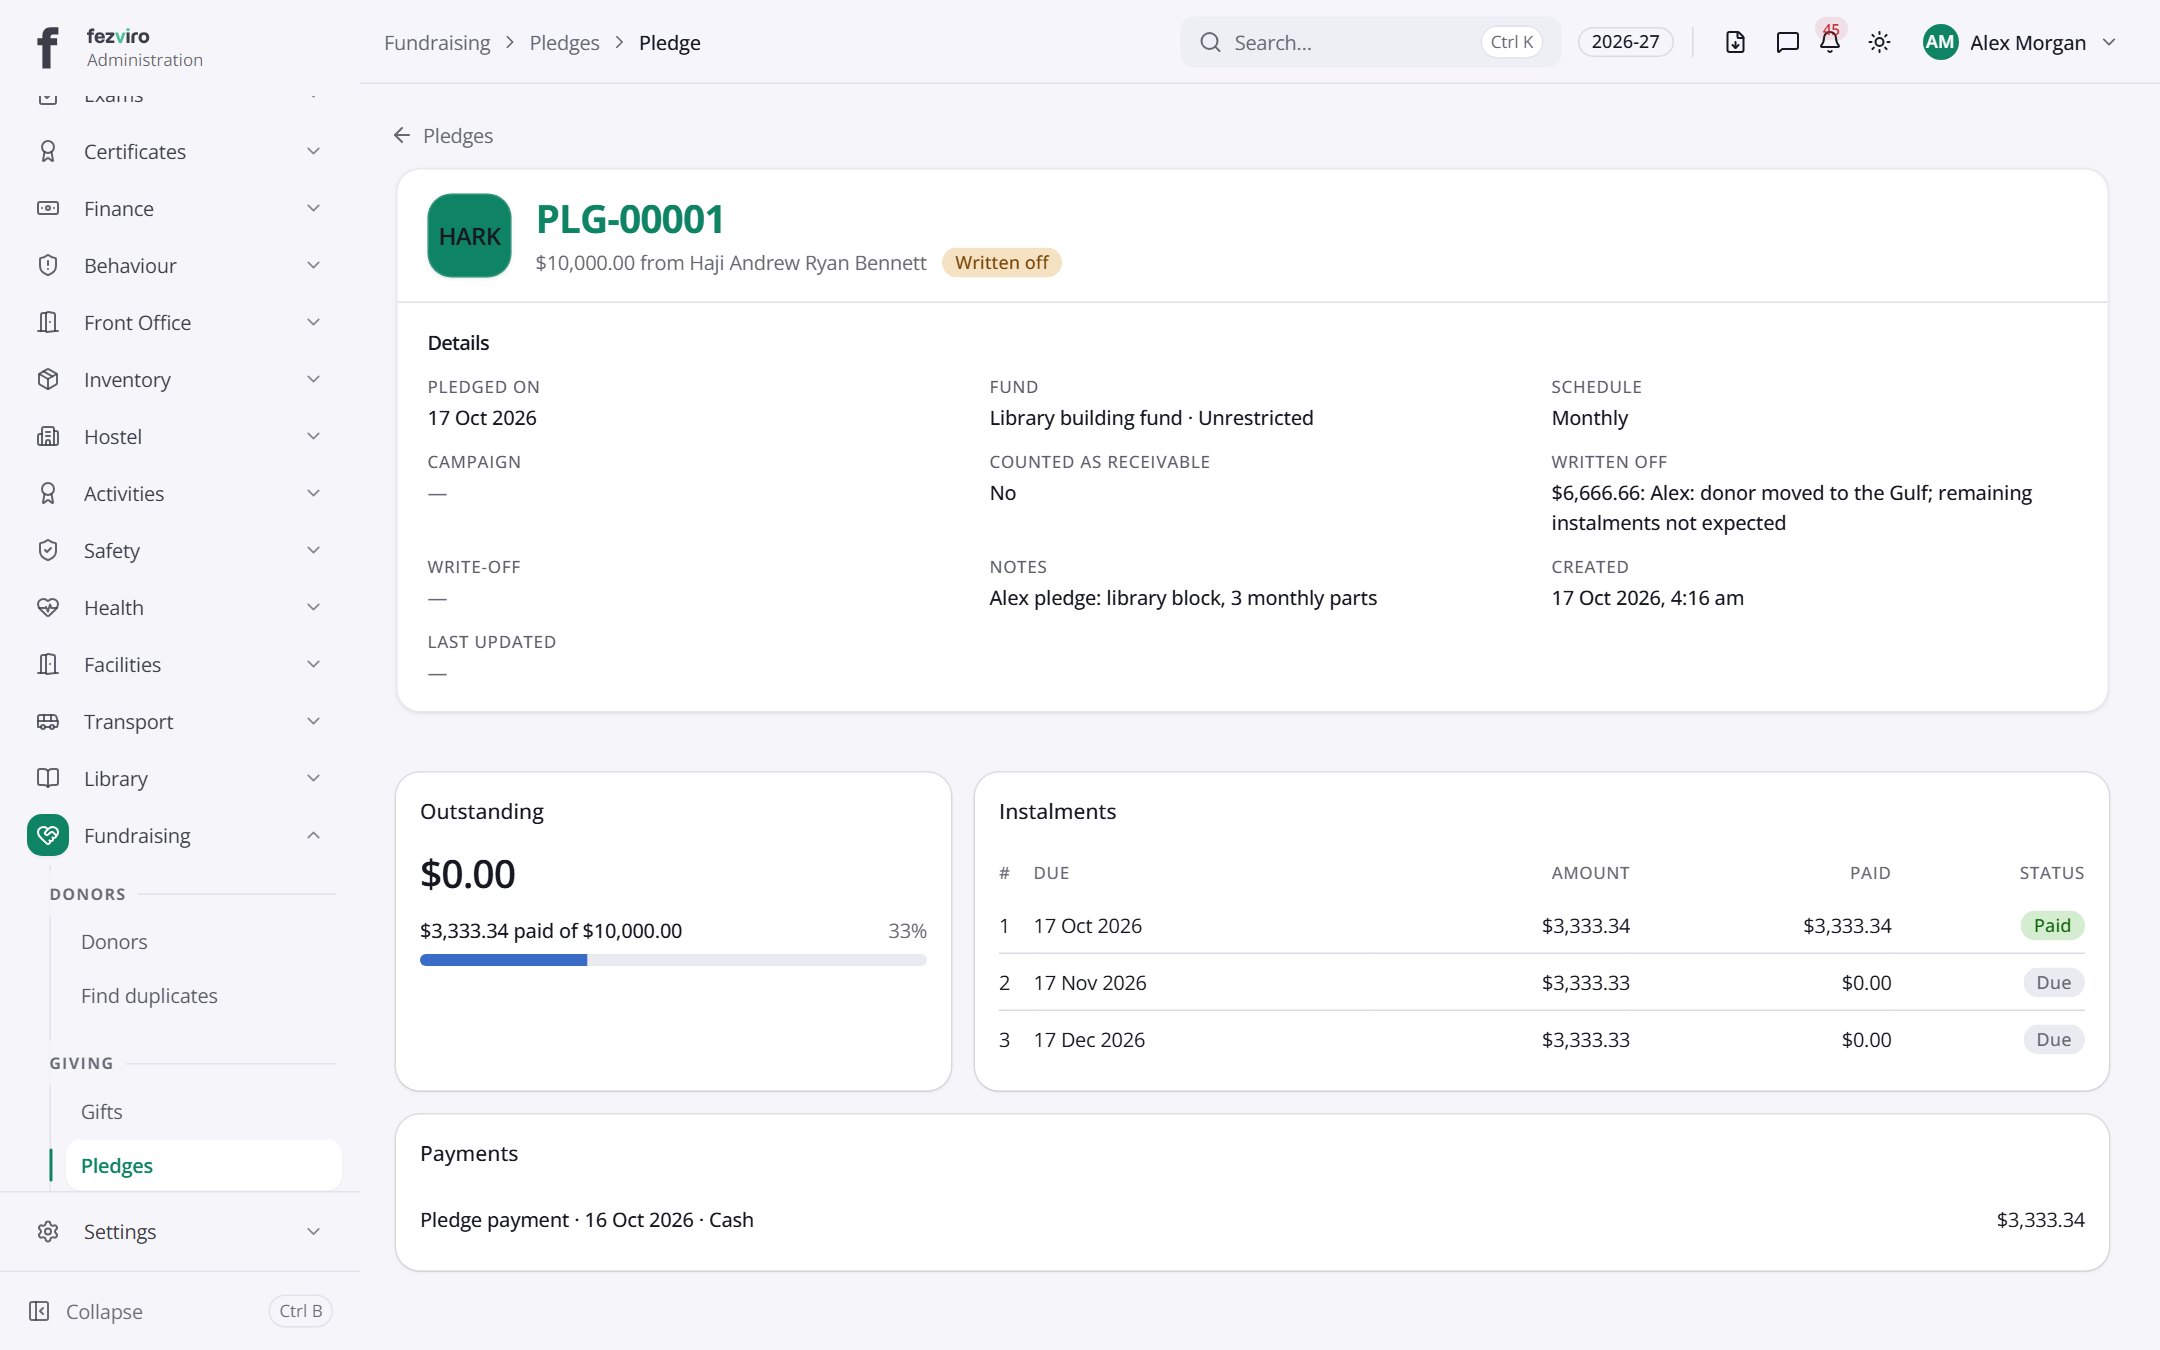Expand the Certificates menu chevron
2160x1350 pixels.
click(313, 152)
